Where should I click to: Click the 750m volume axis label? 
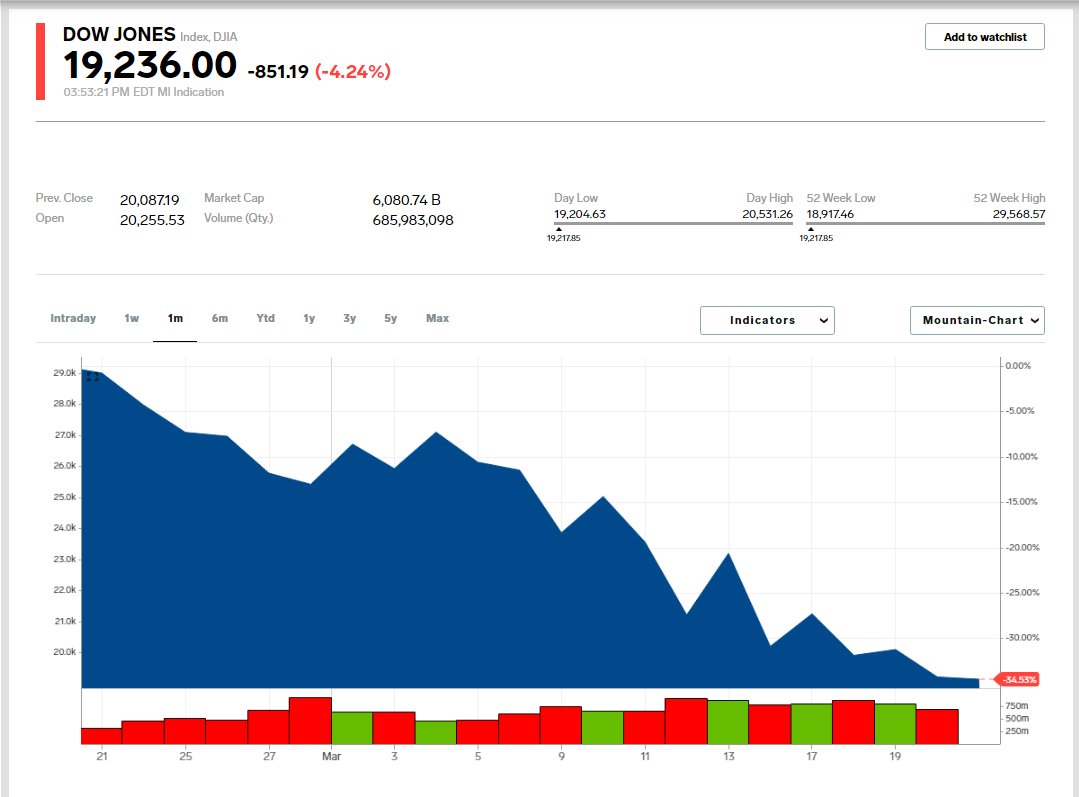1016,705
